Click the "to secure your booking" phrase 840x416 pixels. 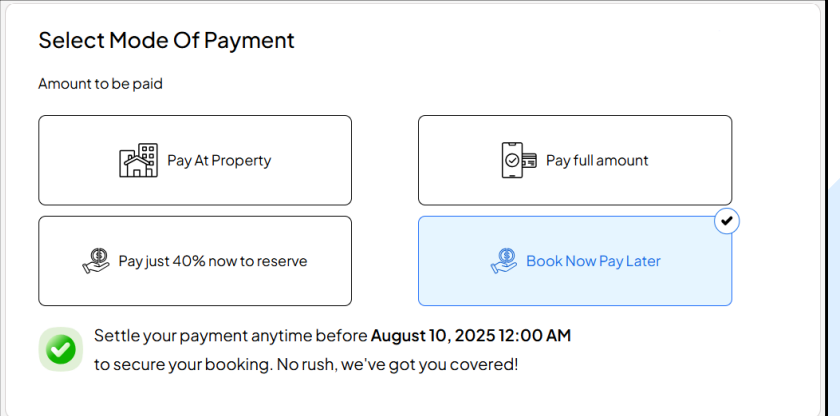(x=182, y=364)
